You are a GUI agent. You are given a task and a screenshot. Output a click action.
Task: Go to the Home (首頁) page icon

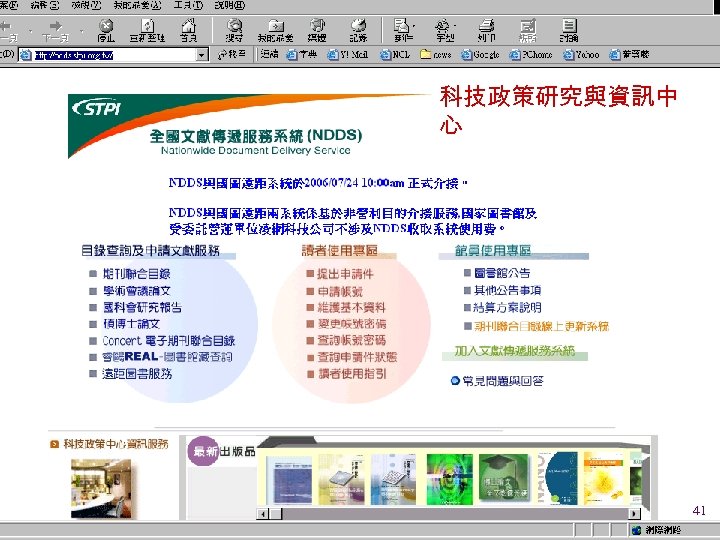[188, 31]
